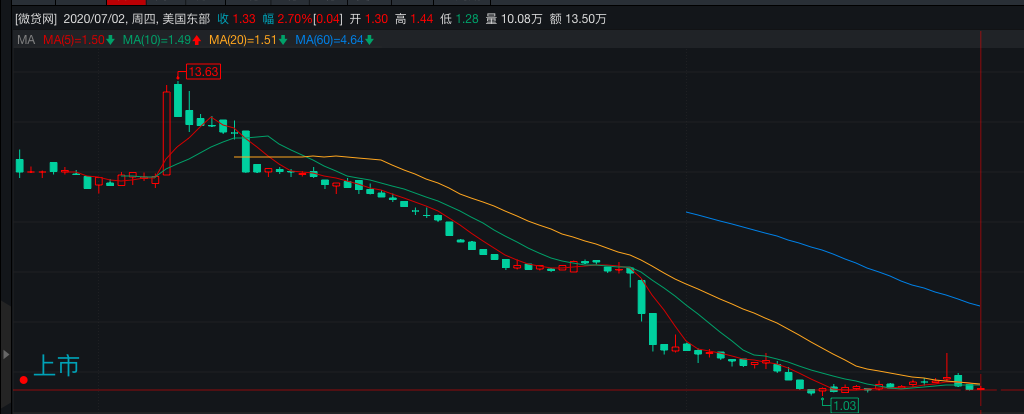Image resolution: width=1024 pixels, height=414 pixels.
Task: Click the closing price 收 1.33
Action: [x=236, y=19]
